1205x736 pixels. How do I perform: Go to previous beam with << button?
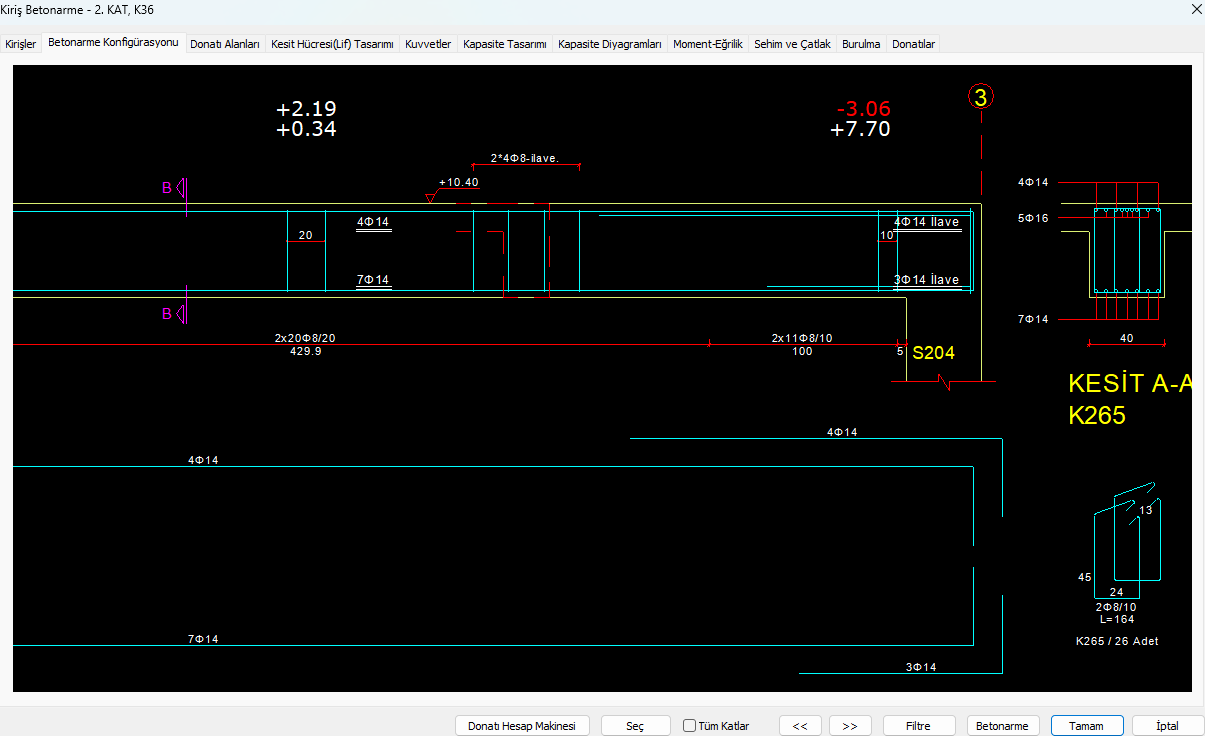(800, 726)
